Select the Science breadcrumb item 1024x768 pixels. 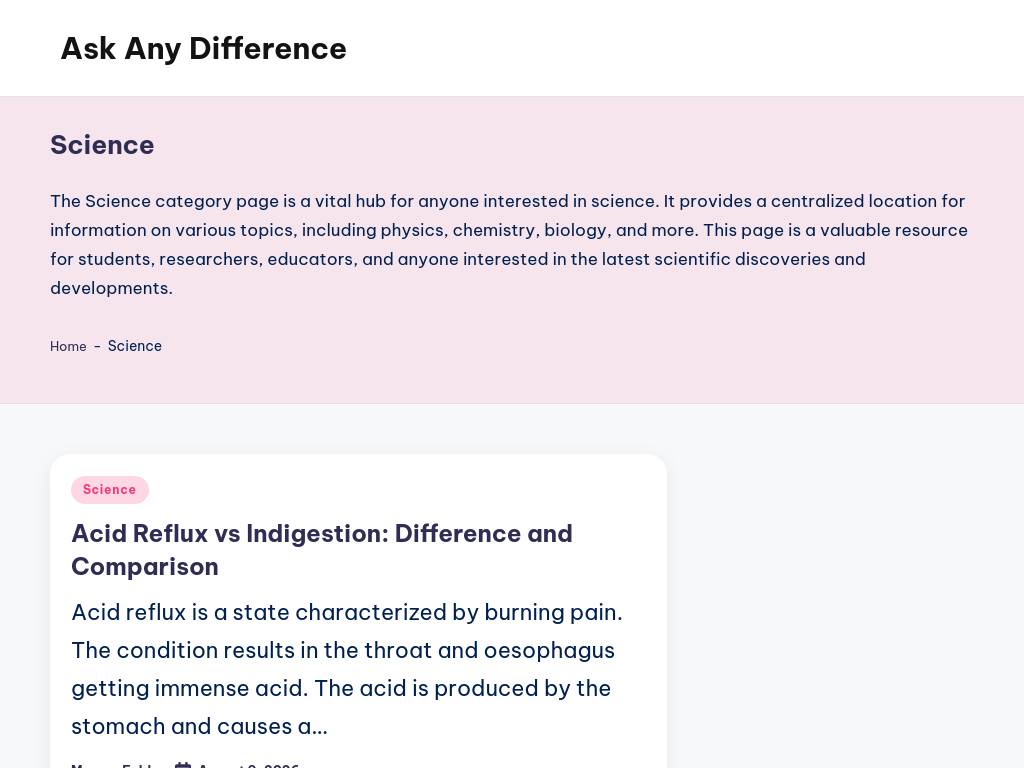[x=135, y=346]
